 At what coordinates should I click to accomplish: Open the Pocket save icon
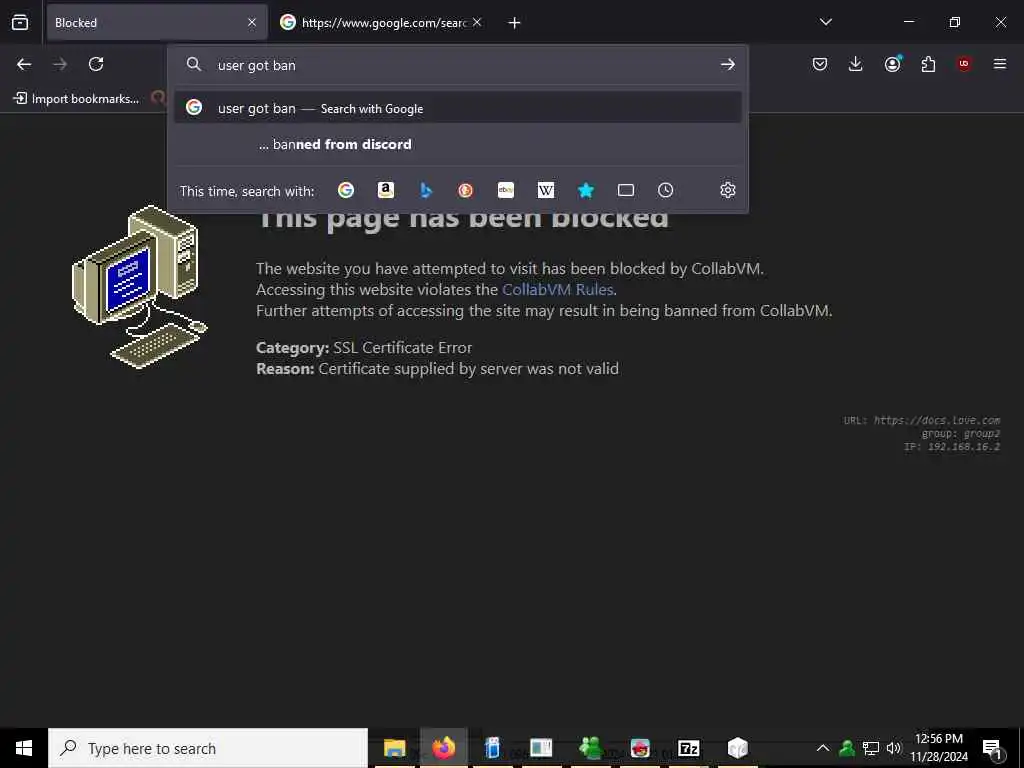tap(820, 64)
